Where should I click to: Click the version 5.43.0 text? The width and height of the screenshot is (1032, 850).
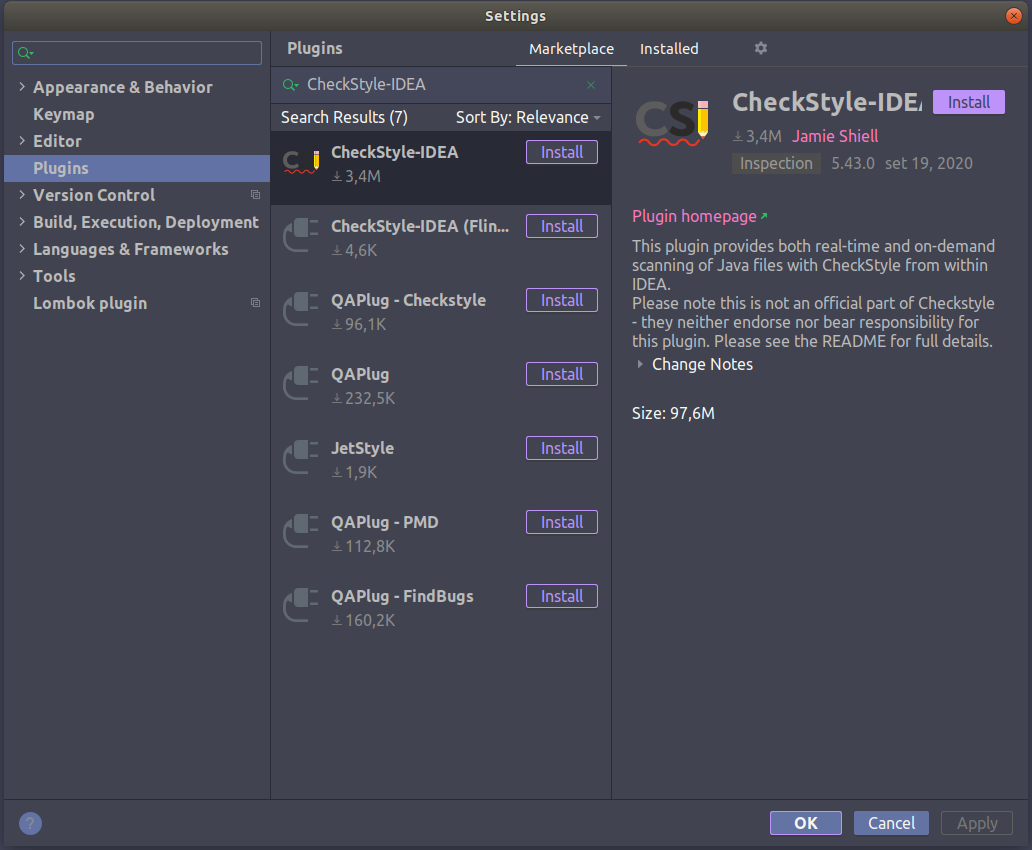(852, 163)
